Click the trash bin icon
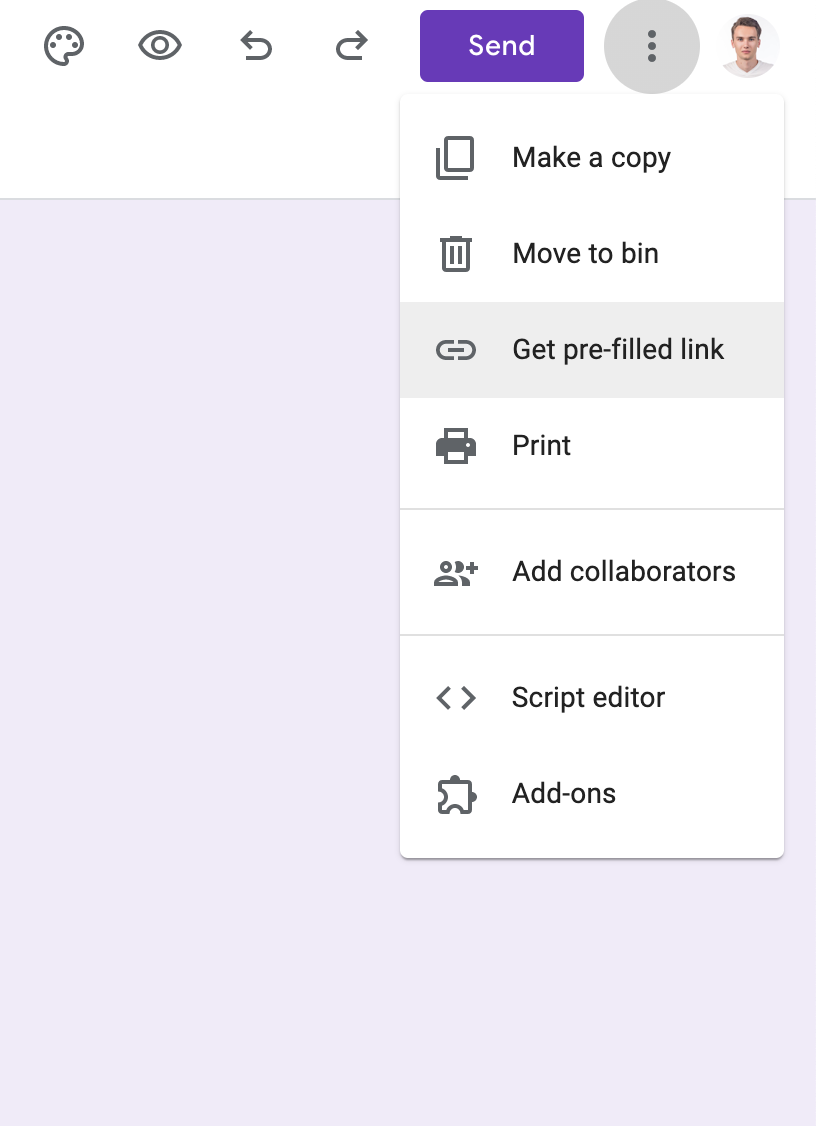 tap(455, 253)
